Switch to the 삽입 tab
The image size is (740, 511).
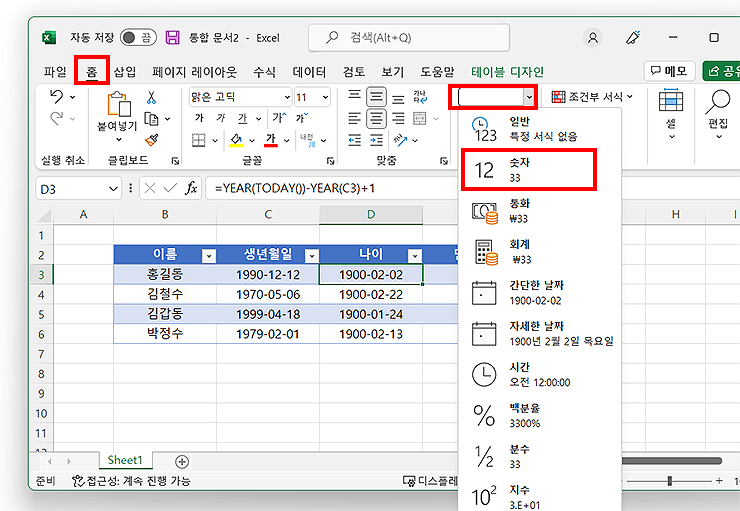coord(125,72)
